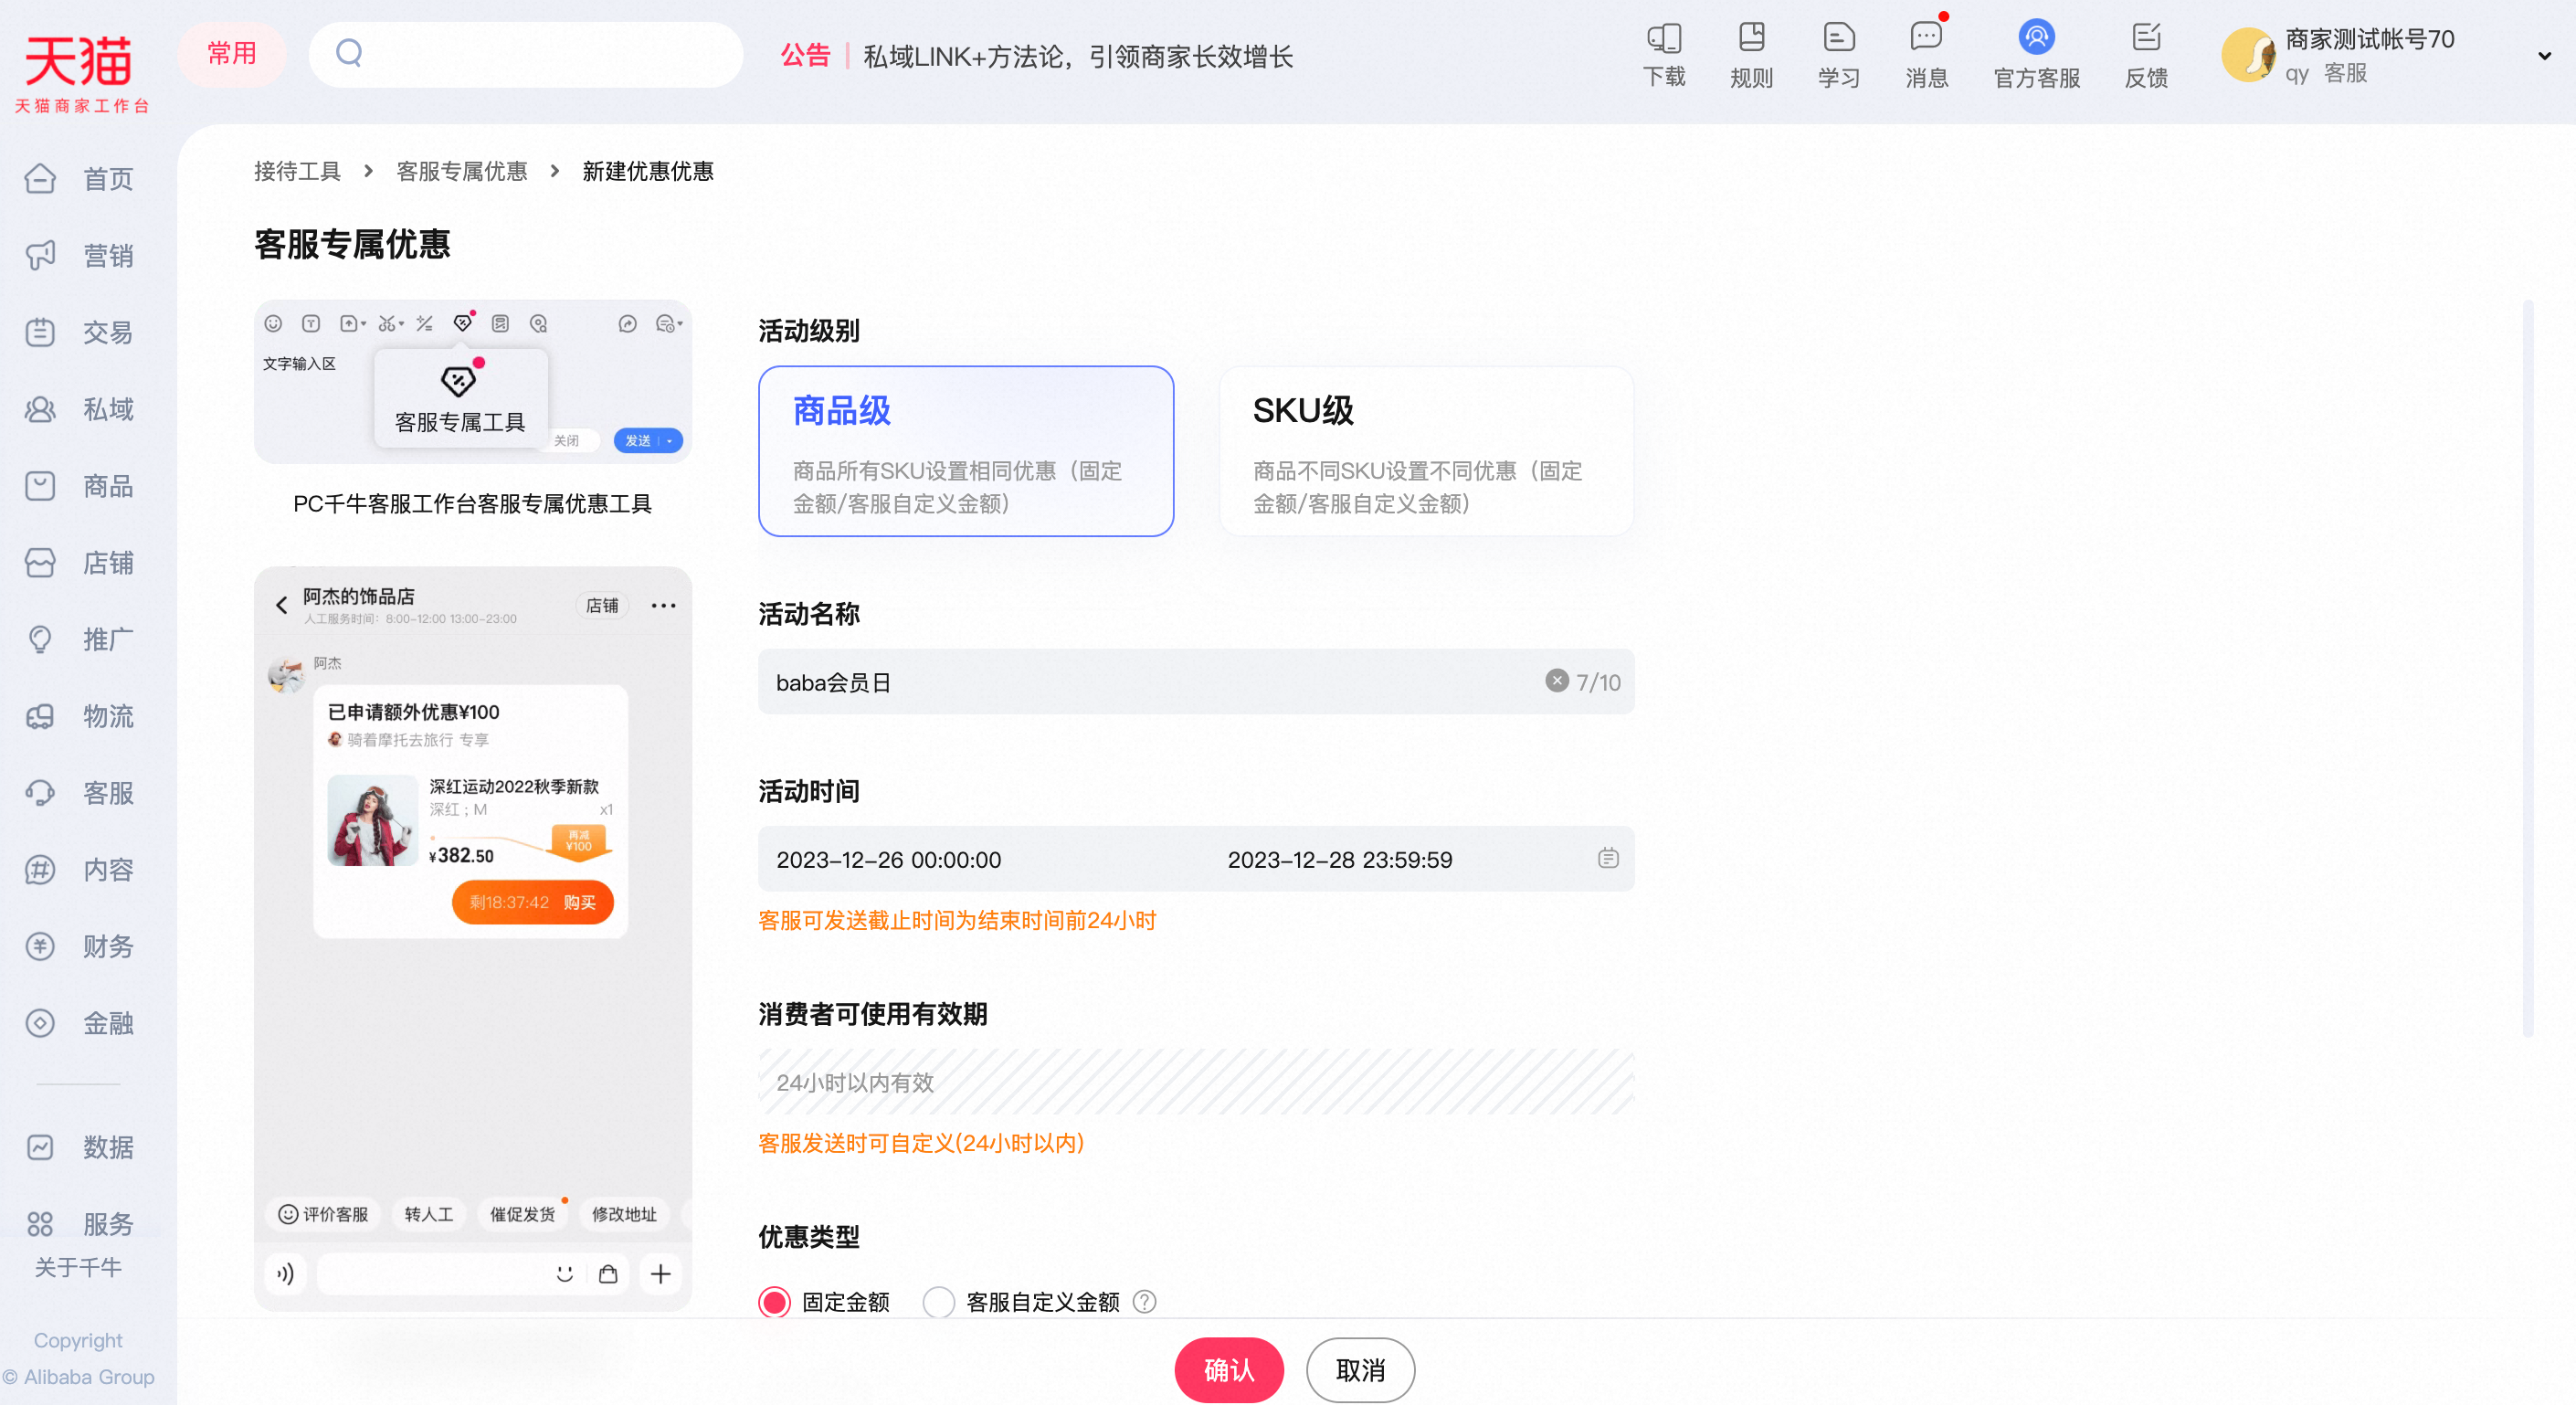Open 内容 content in sidebar
This screenshot has height=1405, width=2576.
pyautogui.click(x=79, y=870)
